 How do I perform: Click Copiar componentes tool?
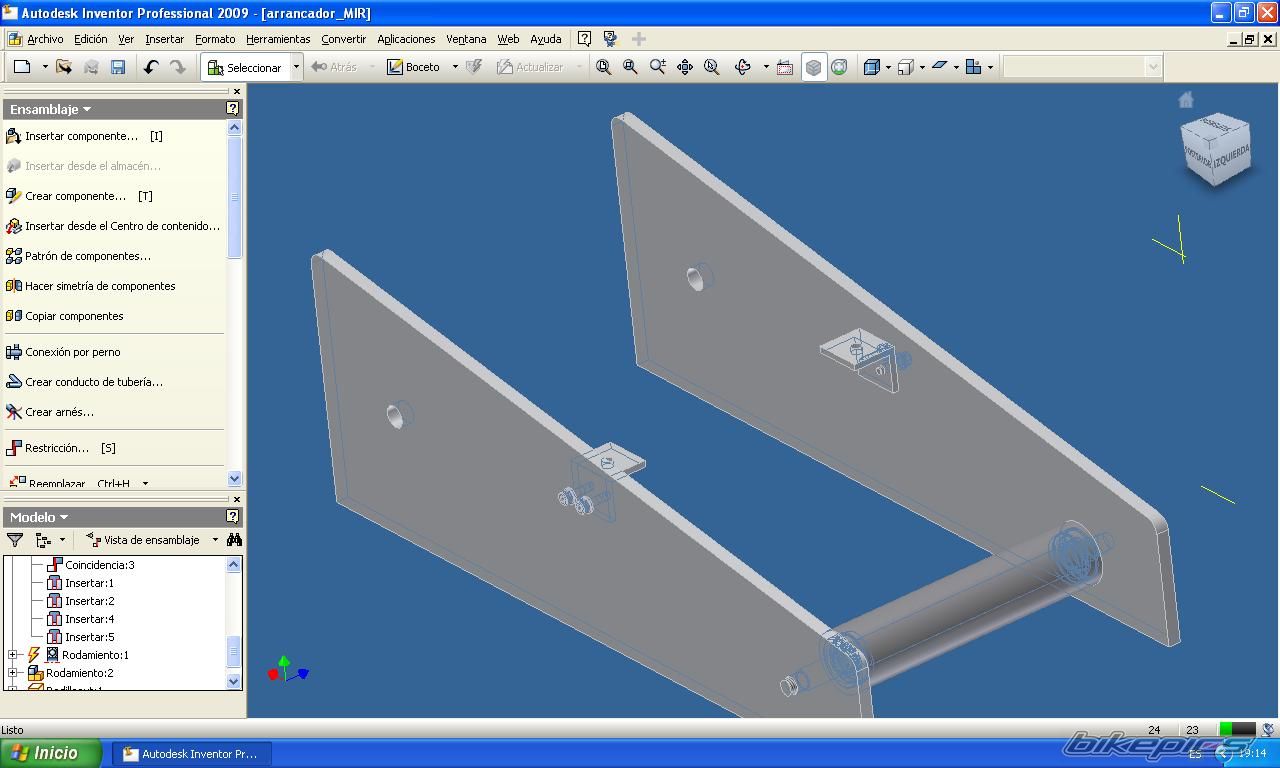click(x=64, y=316)
